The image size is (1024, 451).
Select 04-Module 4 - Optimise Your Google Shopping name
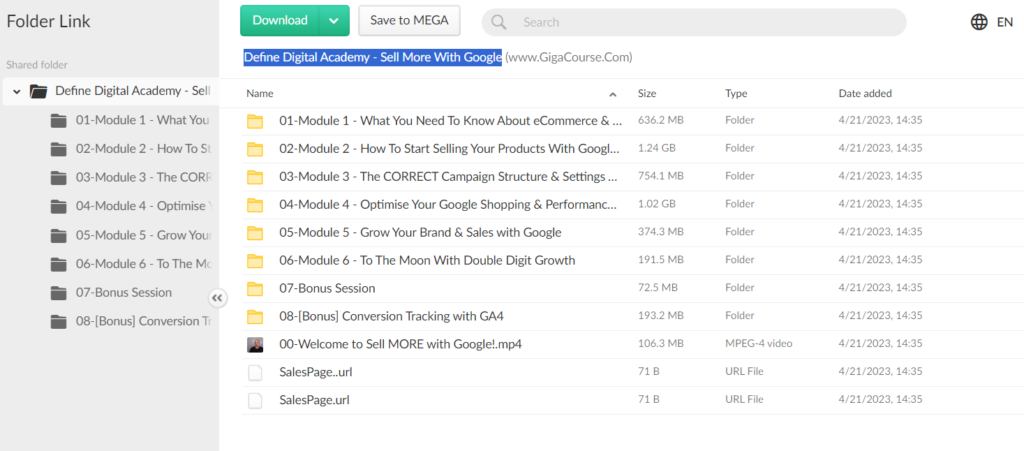pyautogui.click(x=449, y=205)
